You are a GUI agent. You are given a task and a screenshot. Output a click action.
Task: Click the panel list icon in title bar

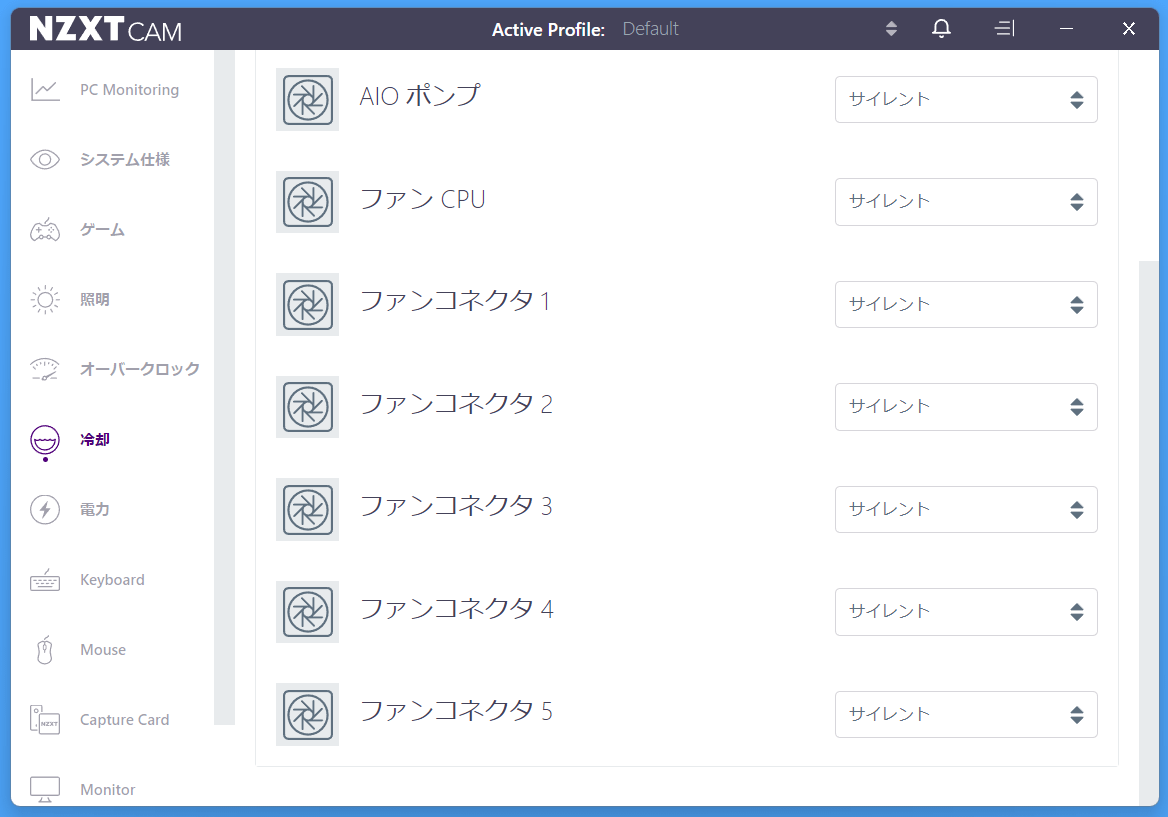click(x=1005, y=29)
